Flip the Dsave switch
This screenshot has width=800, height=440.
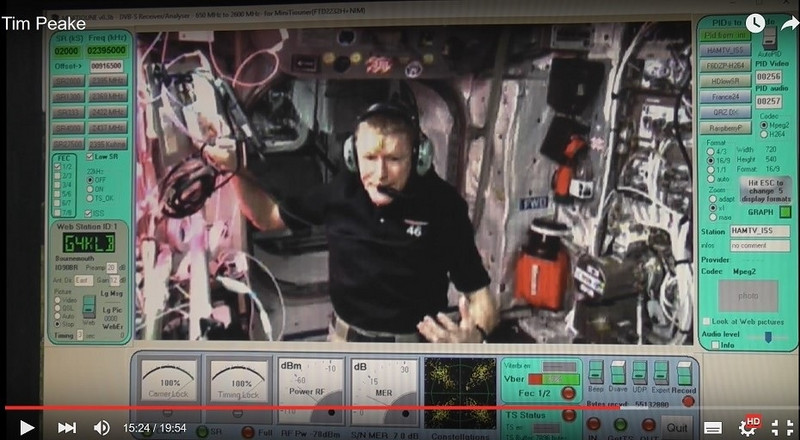point(618,373)
